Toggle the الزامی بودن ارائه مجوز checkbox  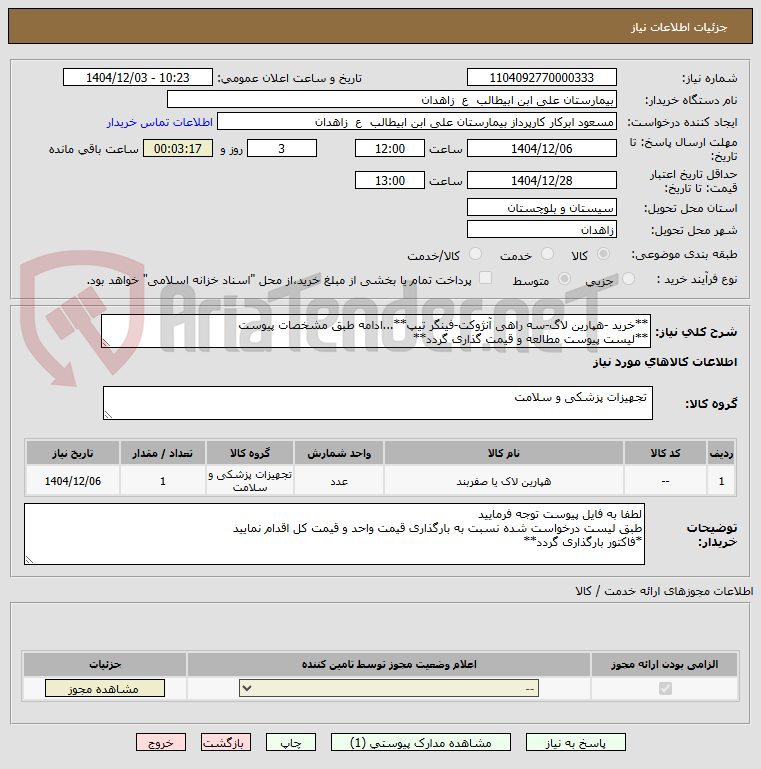coord(665,689)
